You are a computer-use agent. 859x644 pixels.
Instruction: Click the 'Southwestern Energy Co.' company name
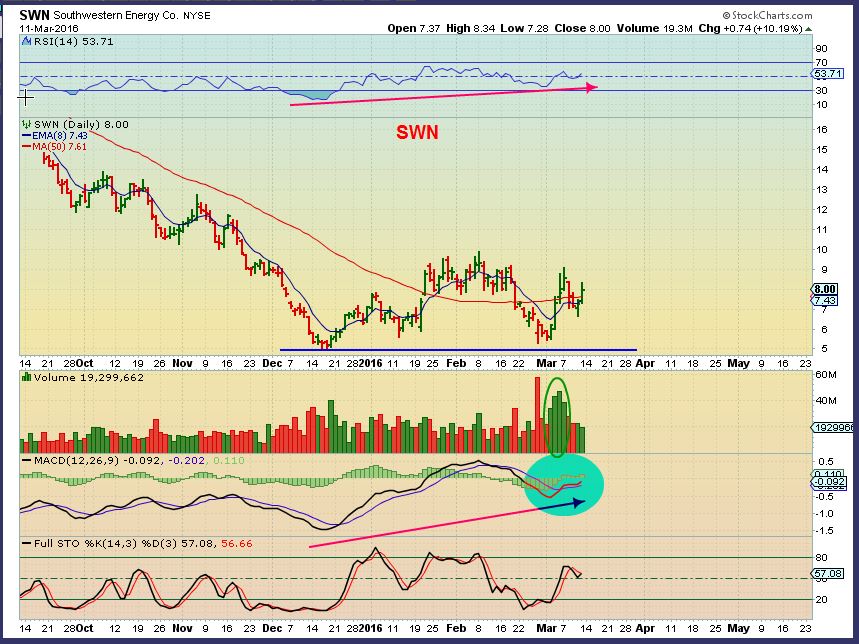116,15
